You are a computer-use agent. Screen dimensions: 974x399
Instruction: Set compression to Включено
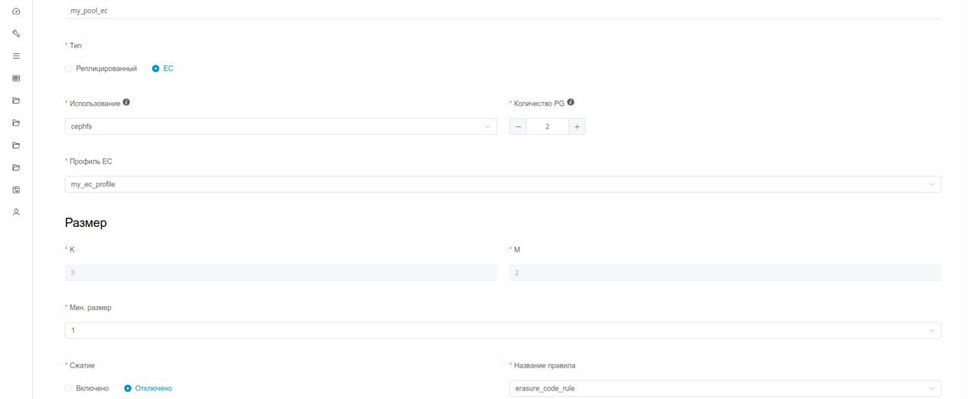click(x=87, y=388)
